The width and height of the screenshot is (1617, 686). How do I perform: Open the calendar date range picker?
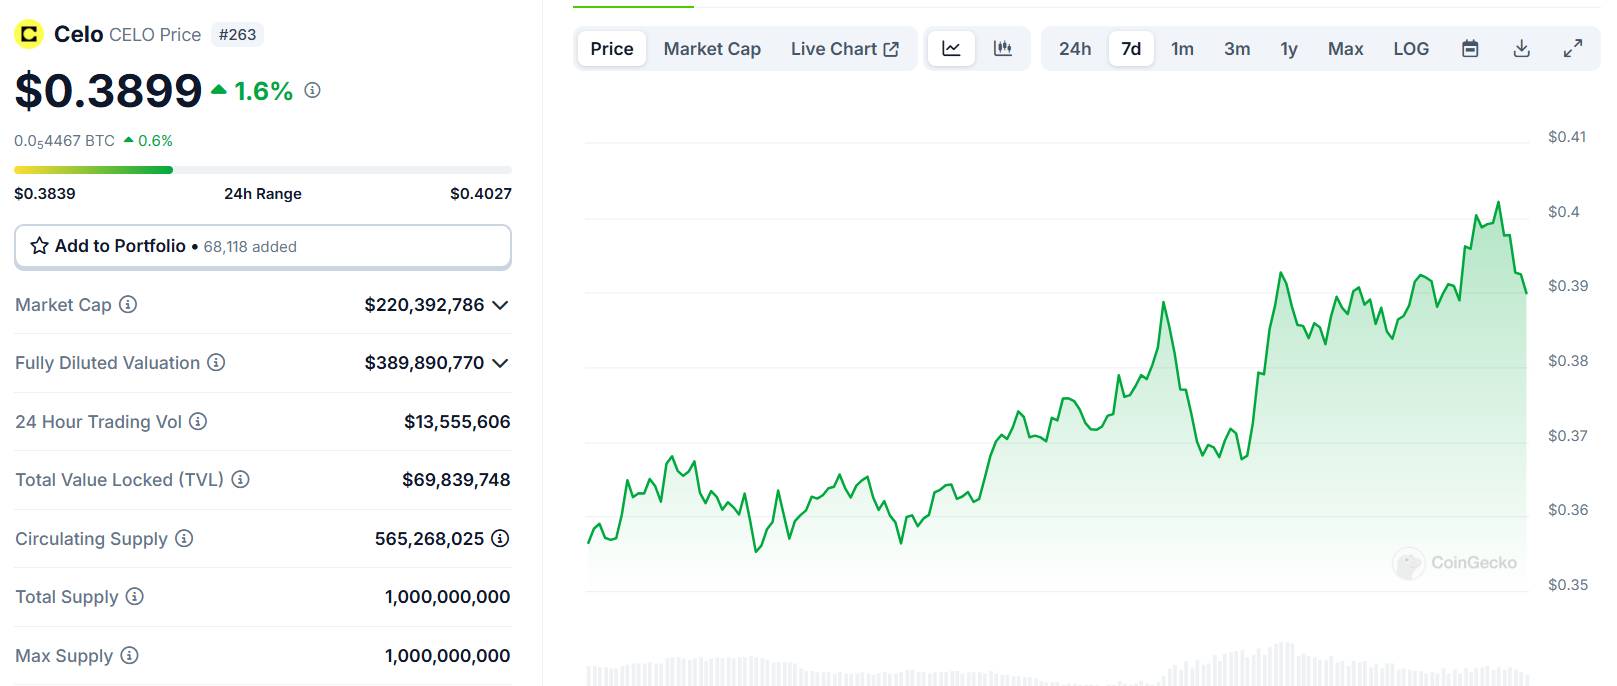click(x=1470, y=48)
